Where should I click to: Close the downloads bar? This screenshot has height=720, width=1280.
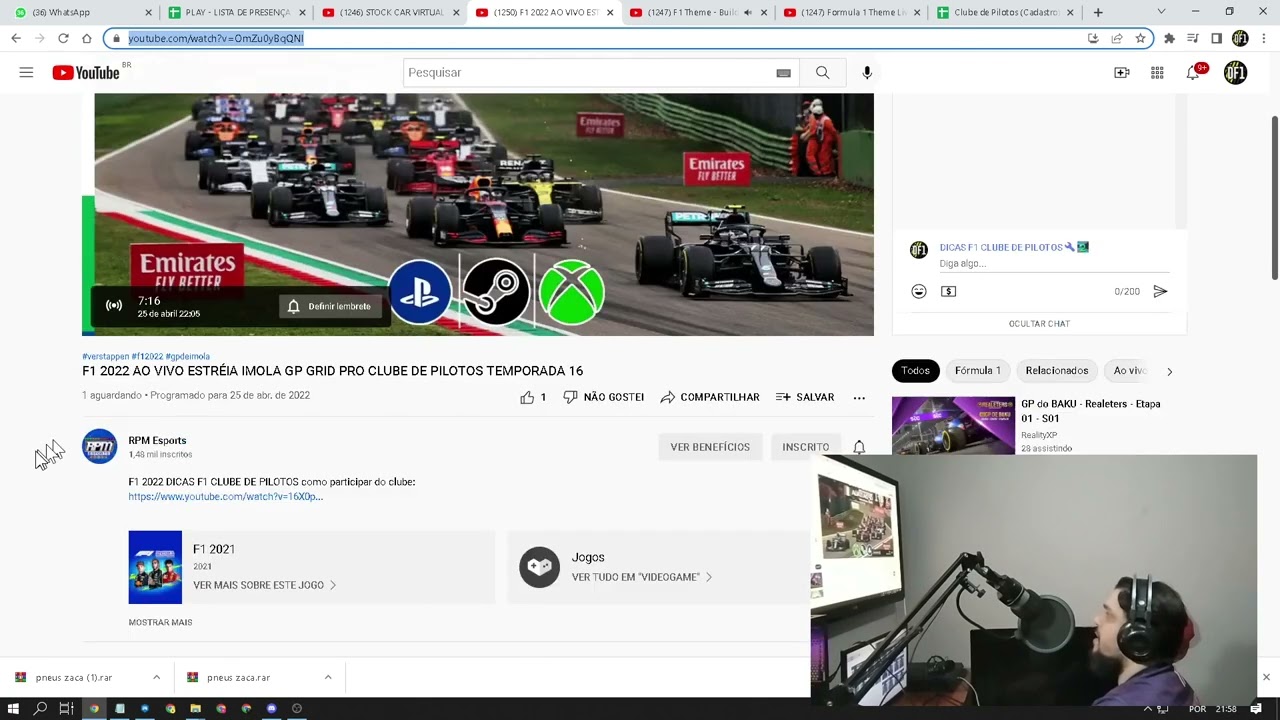[1266, 677]
